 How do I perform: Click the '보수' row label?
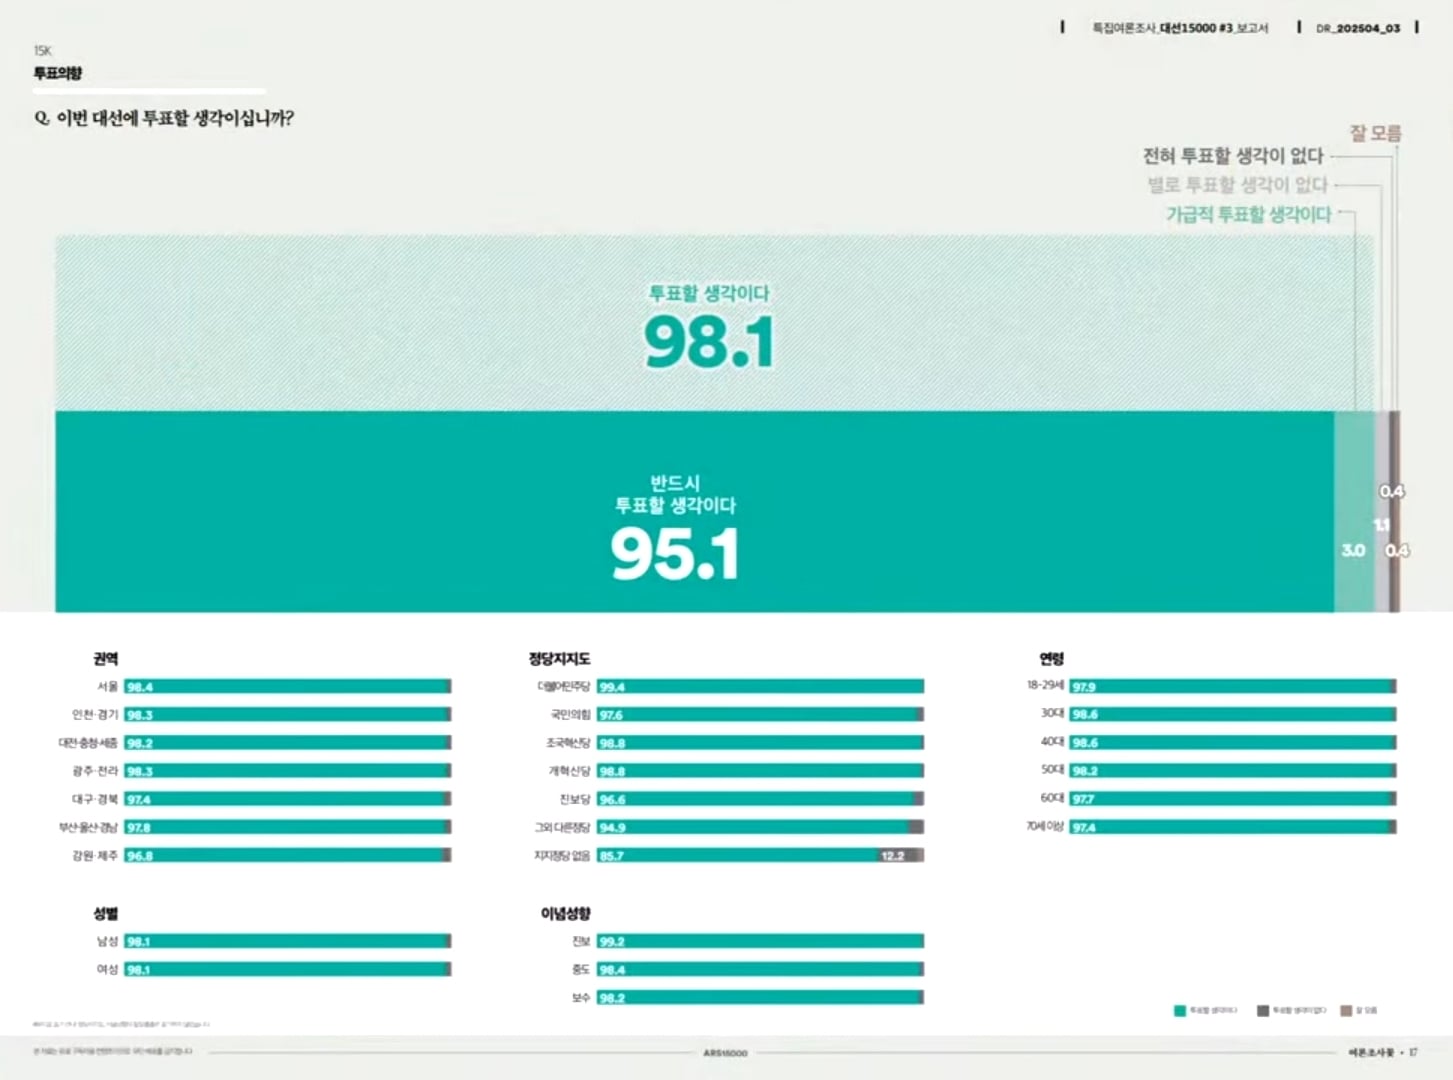tap(581, 998)
